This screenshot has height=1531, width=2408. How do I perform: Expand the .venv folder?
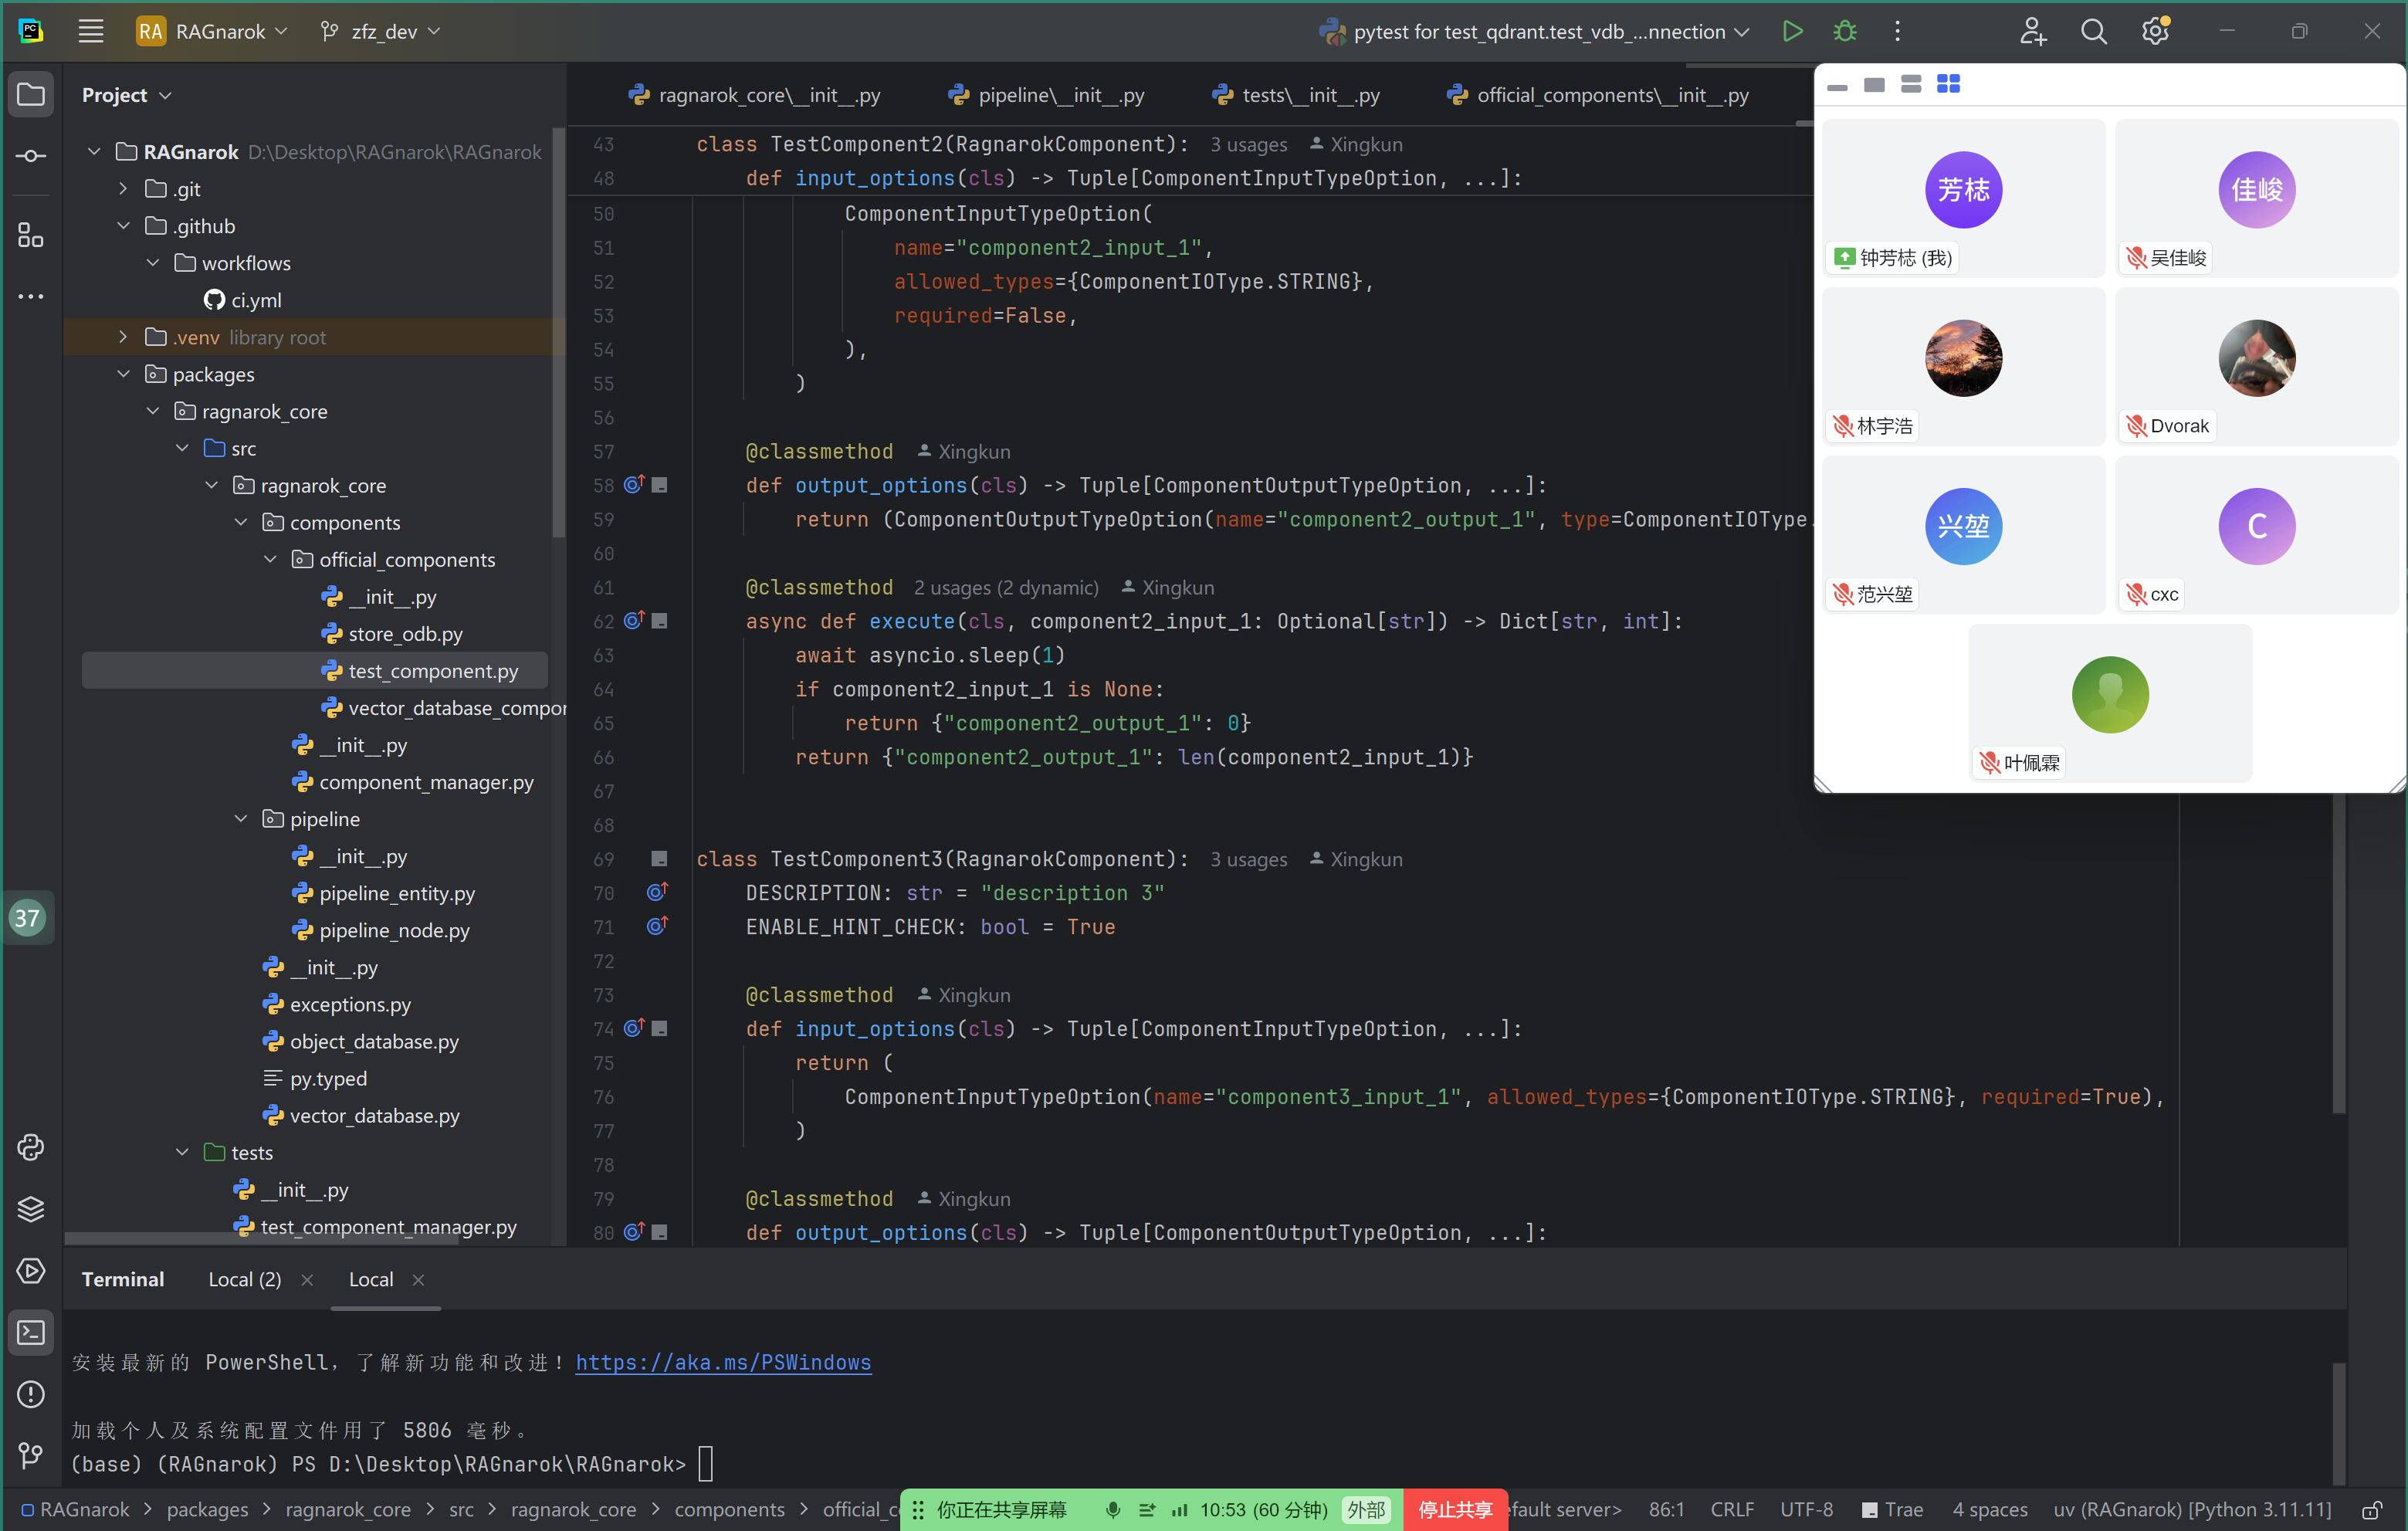point(123,337)
